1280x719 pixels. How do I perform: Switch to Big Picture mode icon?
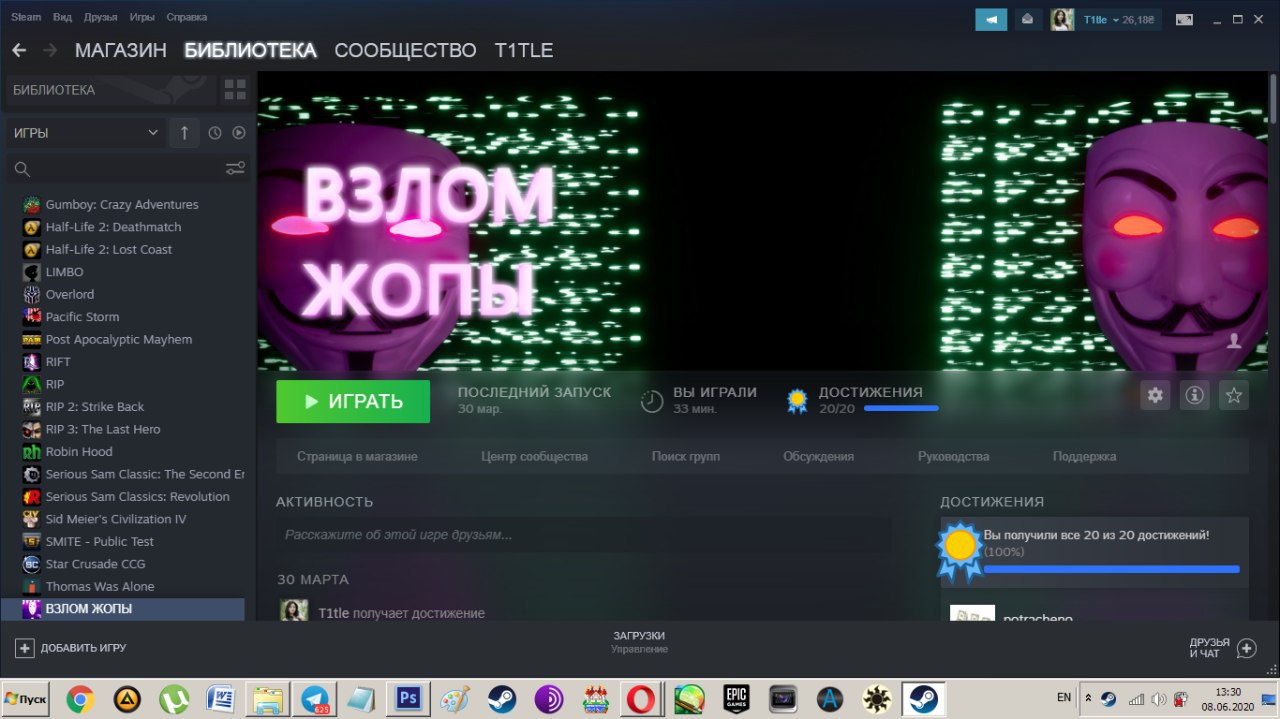tap(1184, 19)
